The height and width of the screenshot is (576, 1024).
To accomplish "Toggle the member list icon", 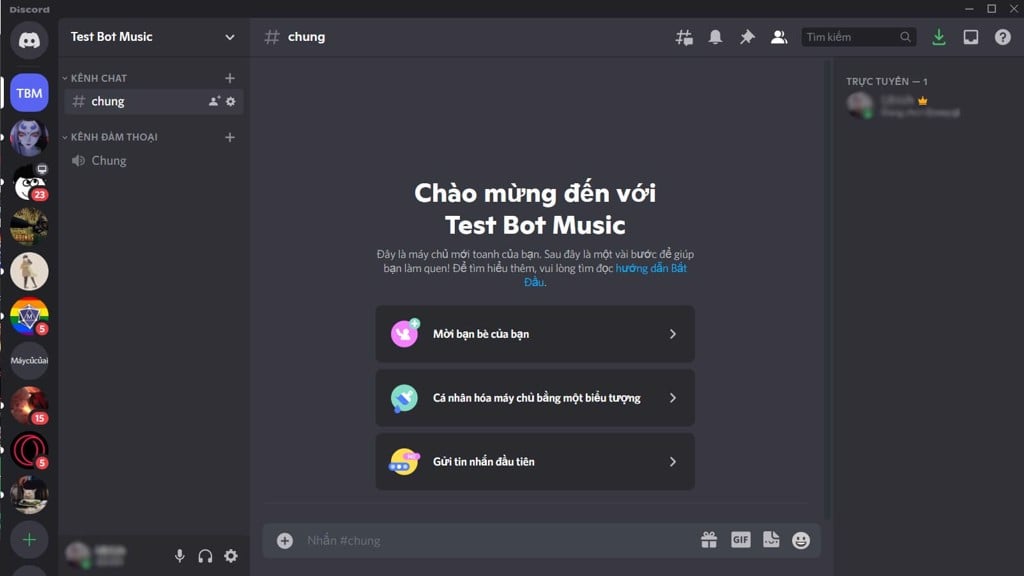I will pyautogui.click(x=778, y=37).
